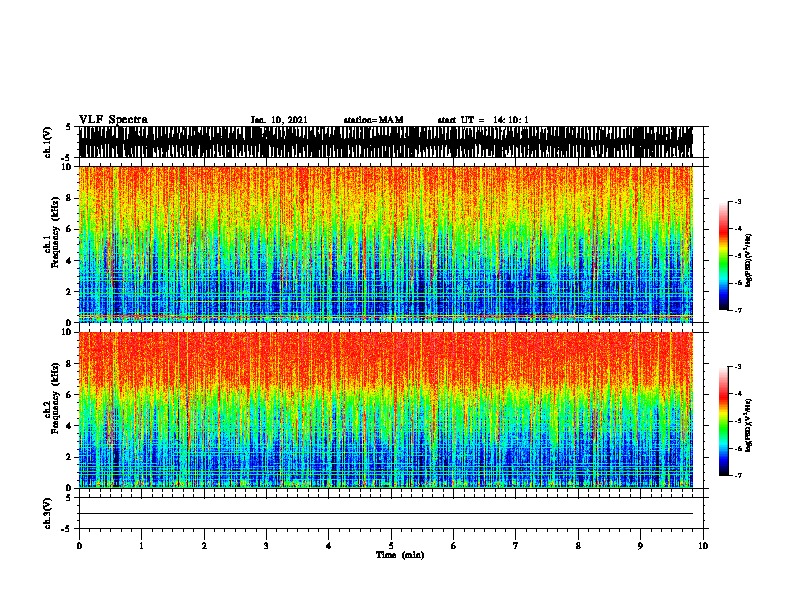Click the "station=MAM" header label
792x612 pixels.
(373, 120)
